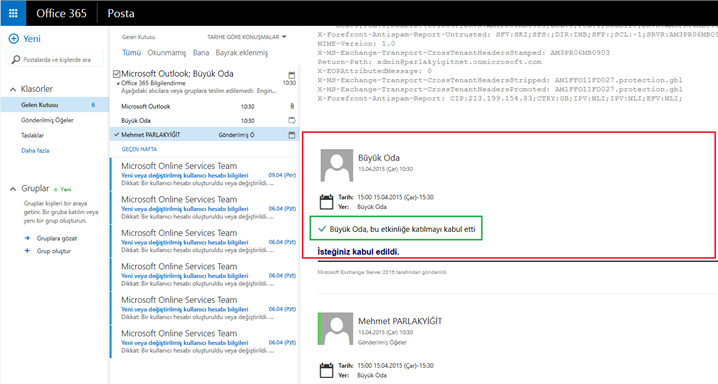Screen dimensions: 718x384
Task: Click the Return-Path header line
Action: (430, 62)
